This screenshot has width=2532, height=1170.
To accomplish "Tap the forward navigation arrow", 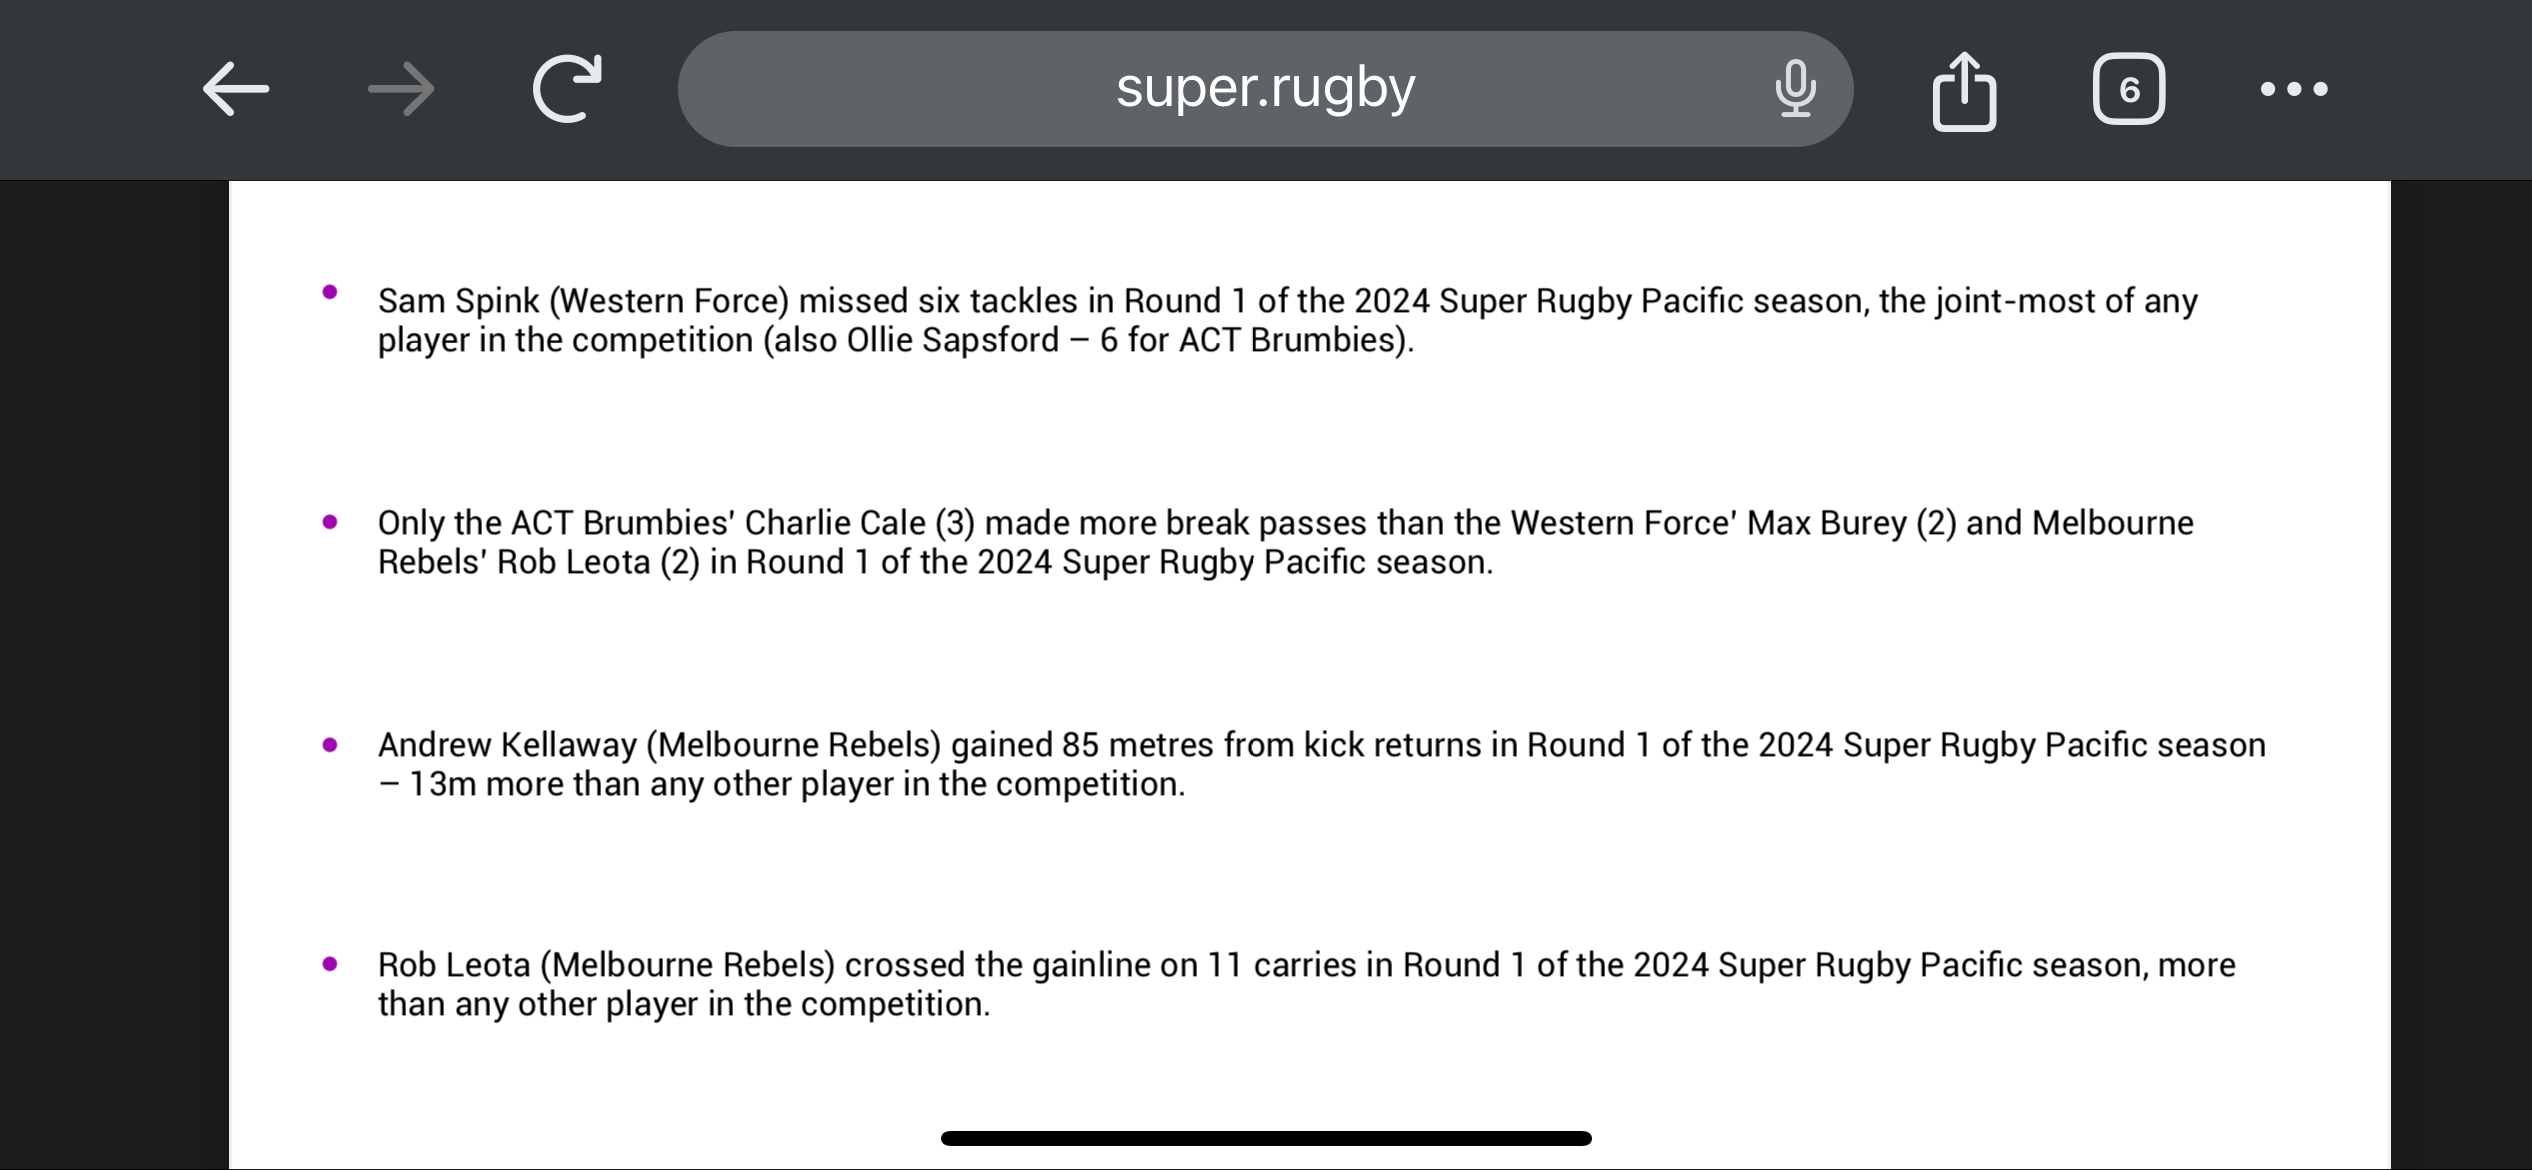I will click(401, 89).
